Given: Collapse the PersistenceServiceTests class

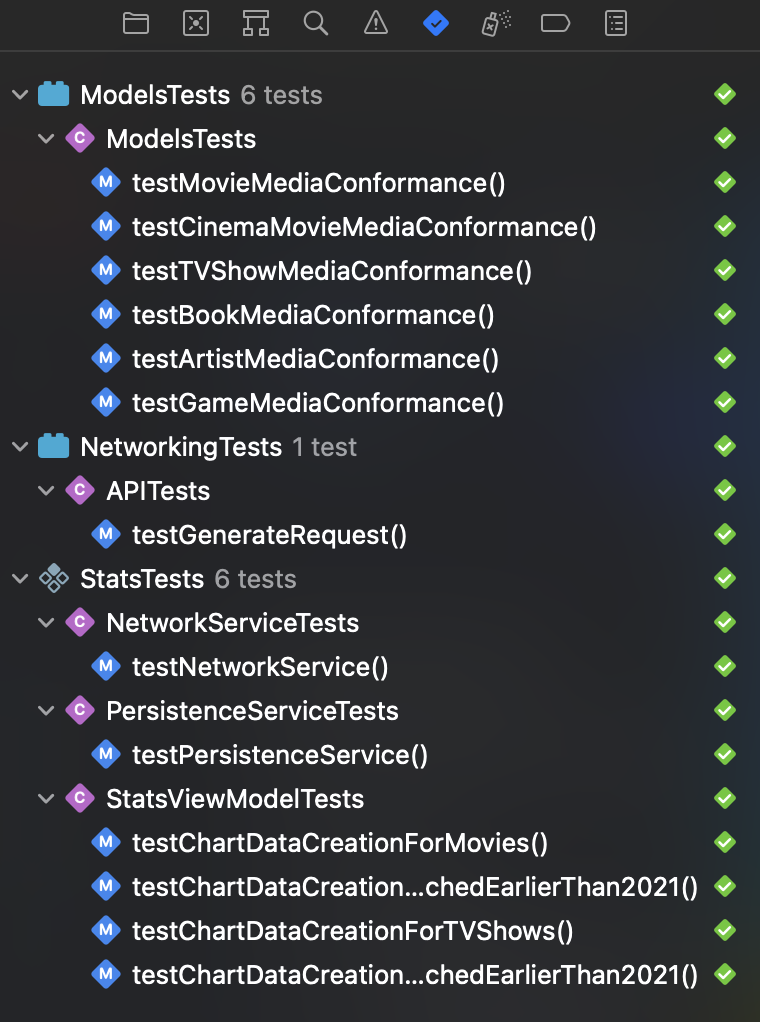Looking at the screenshot, I should [x=46, y=711].
